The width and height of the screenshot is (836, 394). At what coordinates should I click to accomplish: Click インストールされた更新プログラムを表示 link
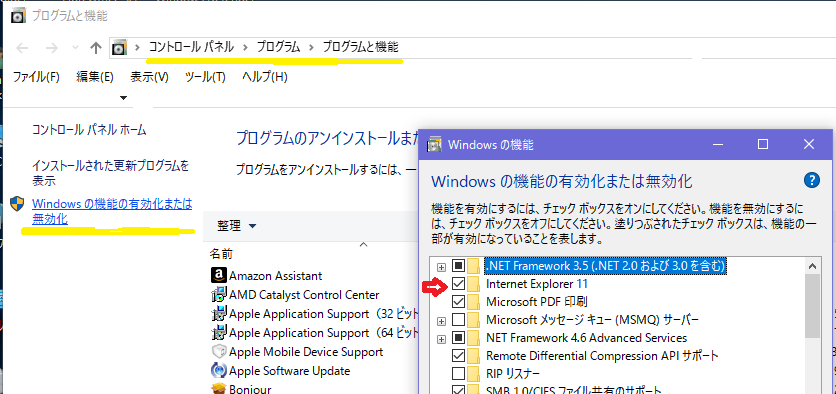[110, 173]
